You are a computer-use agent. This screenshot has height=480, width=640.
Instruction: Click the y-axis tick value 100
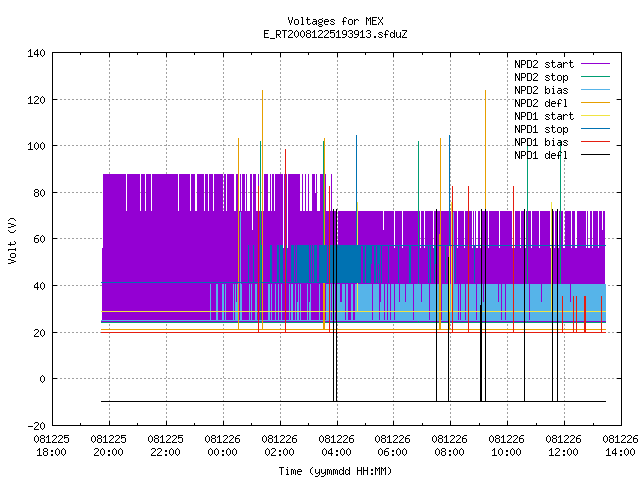pos(36,146)
